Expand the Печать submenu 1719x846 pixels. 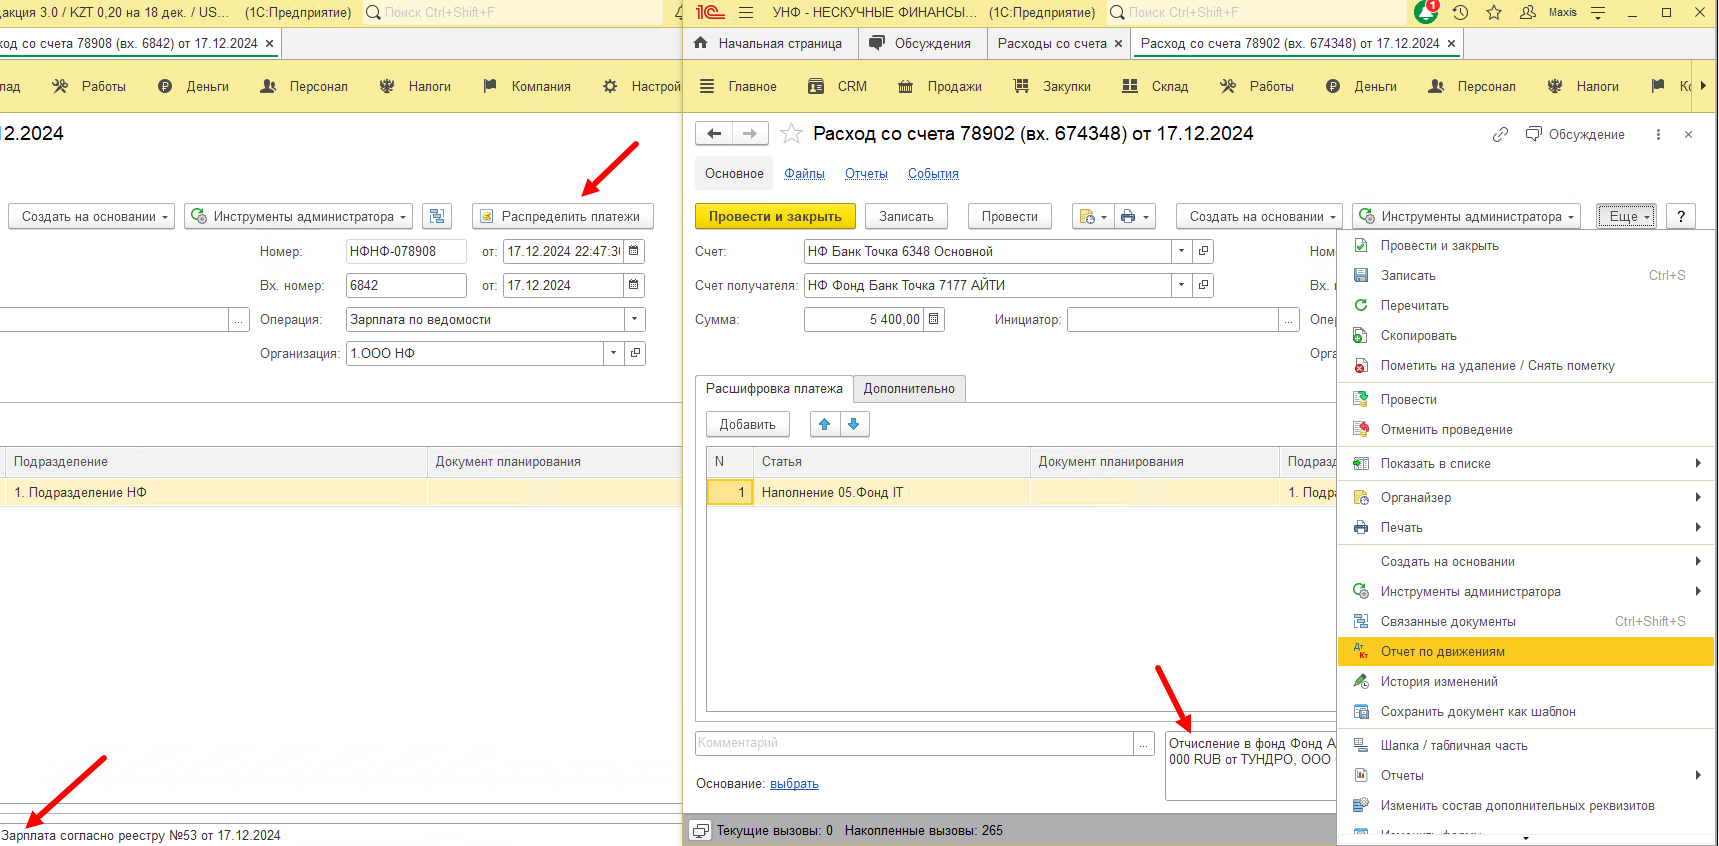pyautogui.click(x=1526, y=527)
